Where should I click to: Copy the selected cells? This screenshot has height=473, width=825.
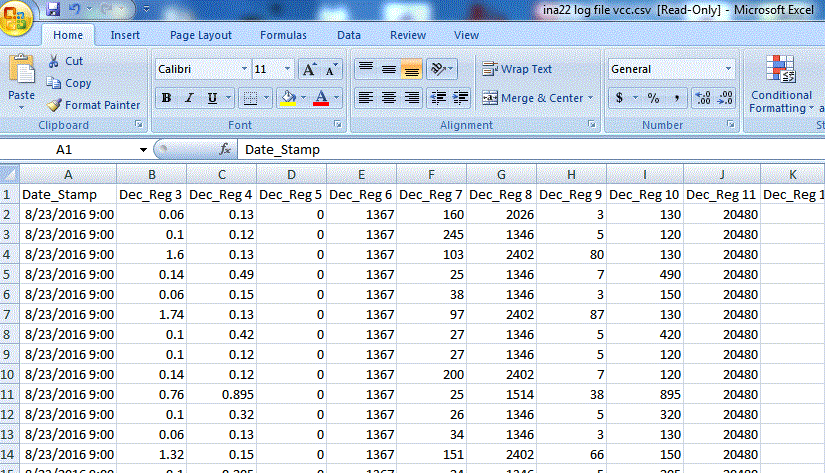pos(69,83)
